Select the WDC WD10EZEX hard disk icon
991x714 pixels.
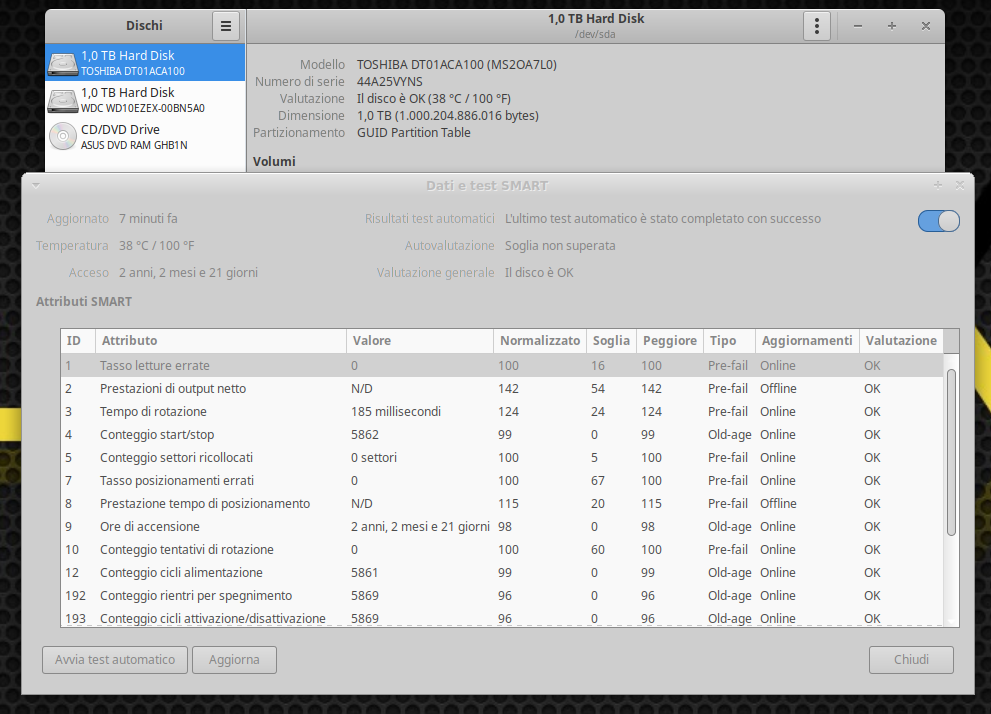63,100
